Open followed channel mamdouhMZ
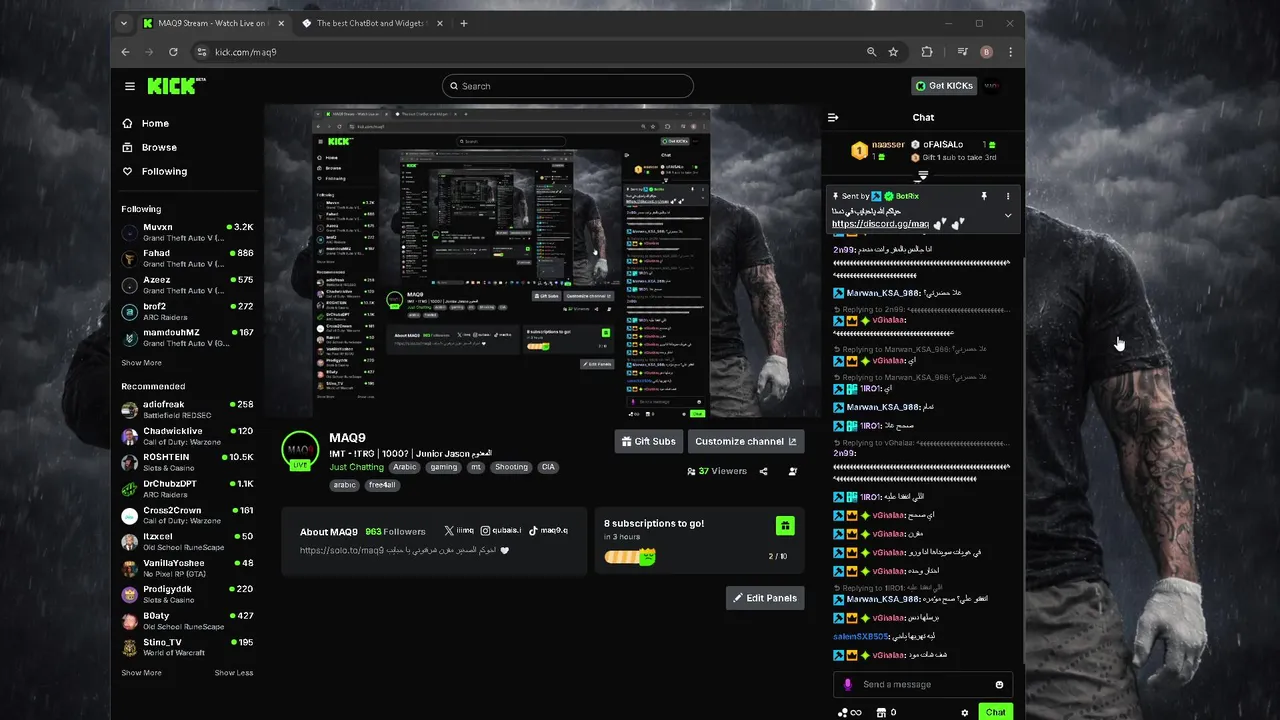Viewport: 1280px width, 720px height. coord(187,338)
